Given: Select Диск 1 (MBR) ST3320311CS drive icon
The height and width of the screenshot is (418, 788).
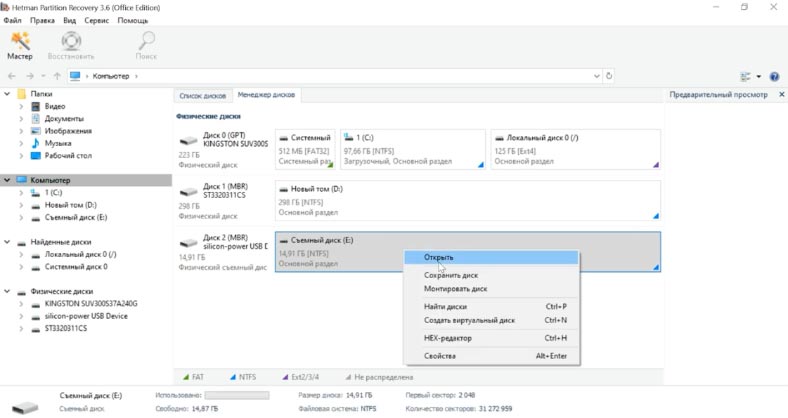Looking at the screenshot, I should point(188,192).
